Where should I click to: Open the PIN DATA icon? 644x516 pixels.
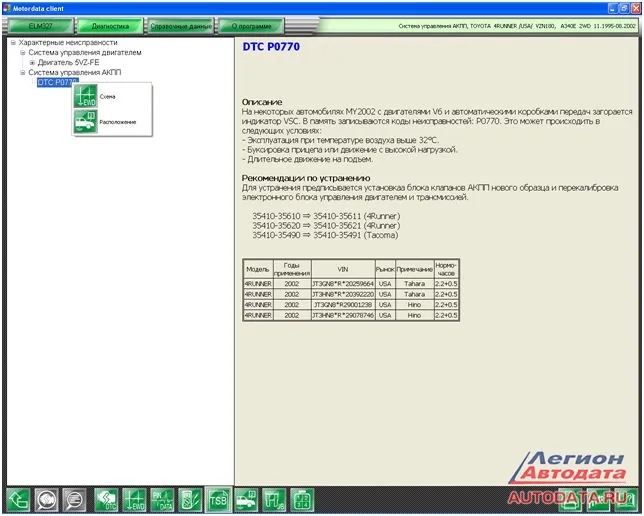162,500
